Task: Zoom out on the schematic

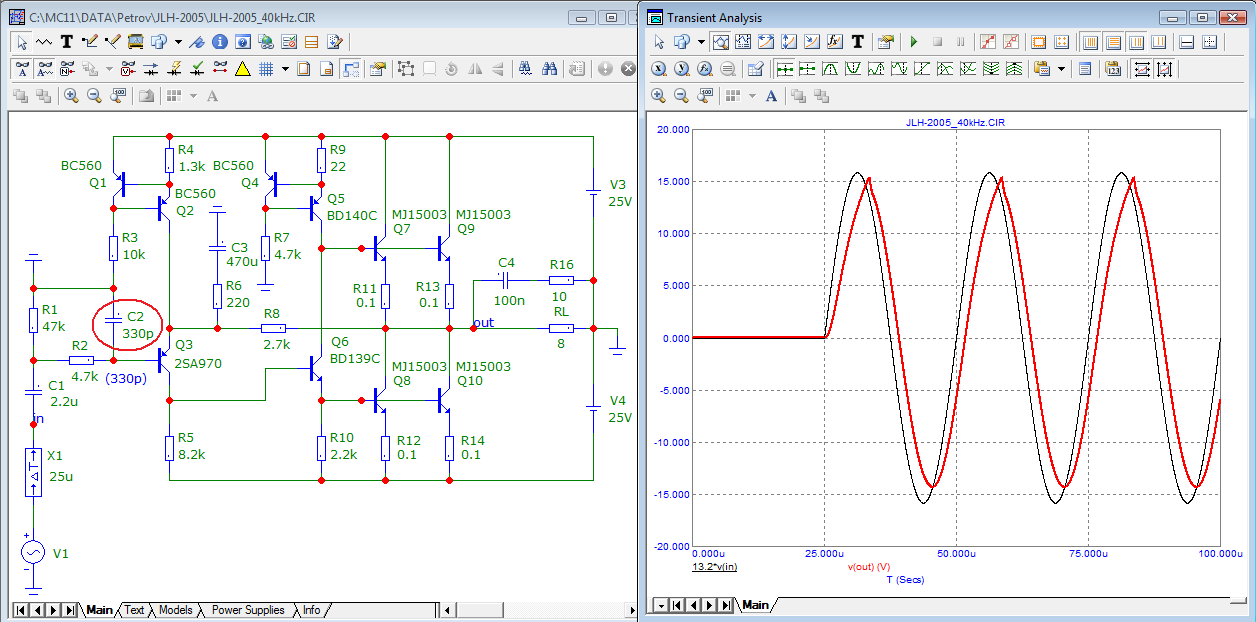Action: (x=94, y=96)
